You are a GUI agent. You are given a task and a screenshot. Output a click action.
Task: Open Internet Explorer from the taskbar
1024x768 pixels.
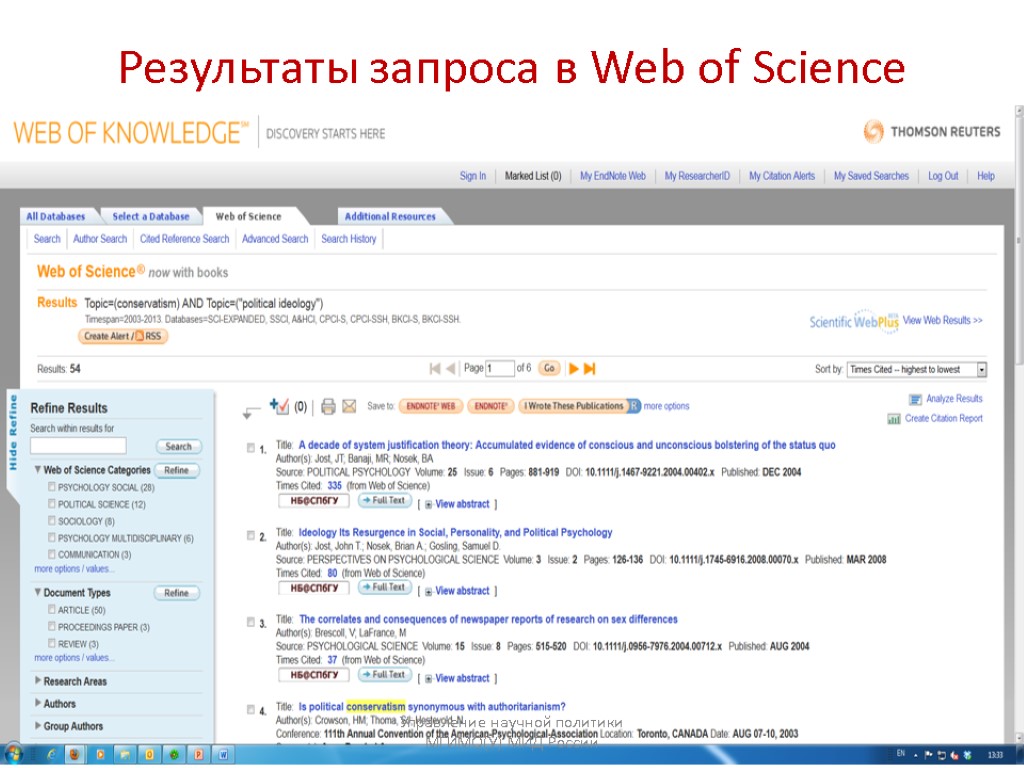click(51, 755)
